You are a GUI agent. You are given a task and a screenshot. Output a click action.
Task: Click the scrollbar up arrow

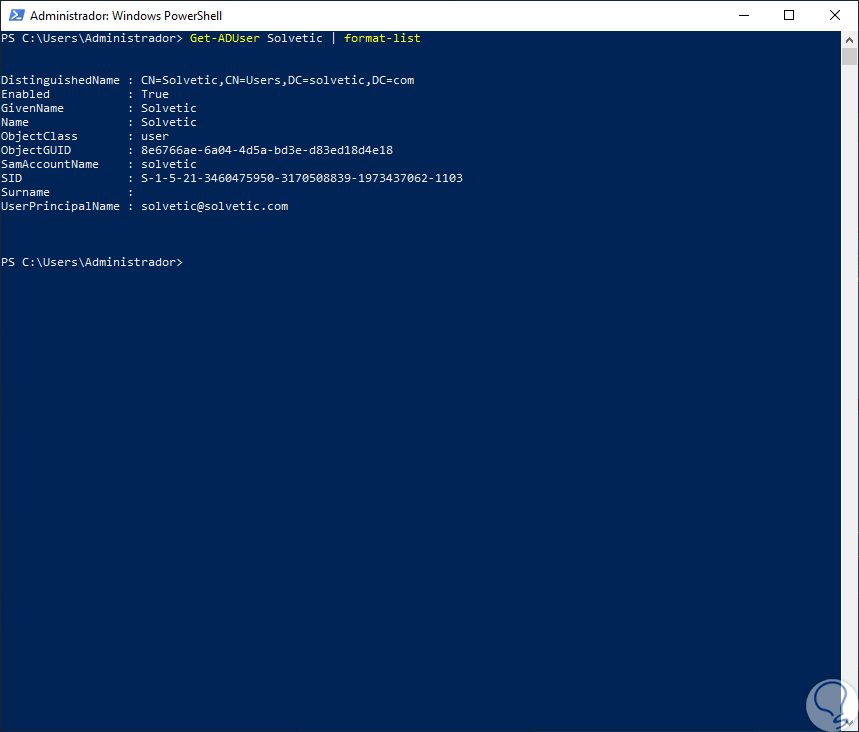(x=850, y=38)
